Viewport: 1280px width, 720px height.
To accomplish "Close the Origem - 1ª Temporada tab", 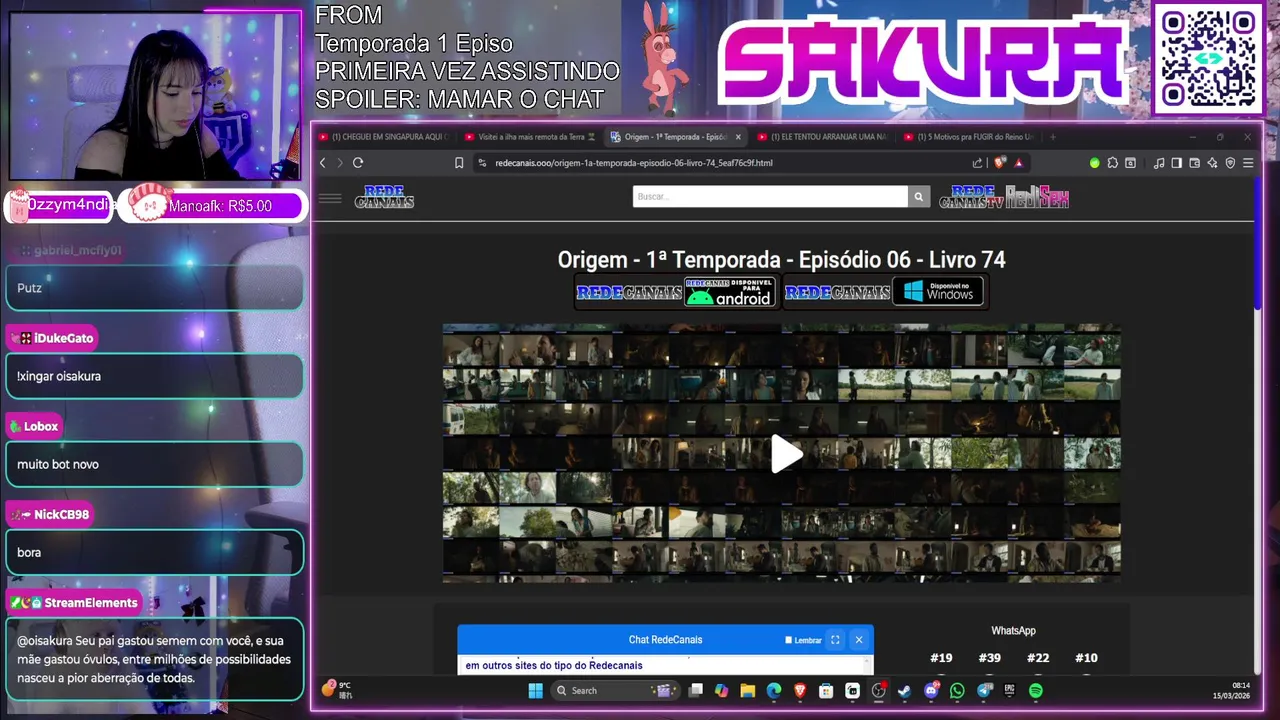I will 738,137.
